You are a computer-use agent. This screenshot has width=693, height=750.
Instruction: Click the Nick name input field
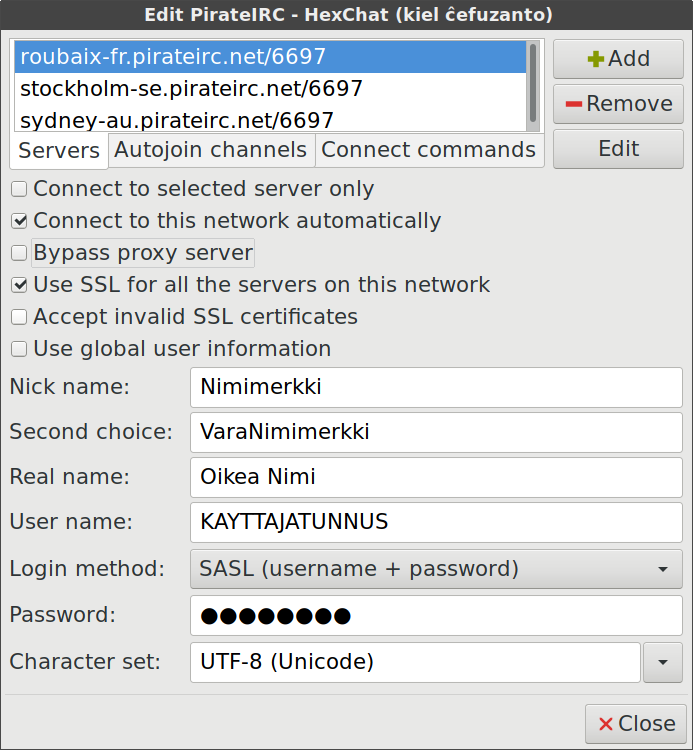tap(435, 387)
